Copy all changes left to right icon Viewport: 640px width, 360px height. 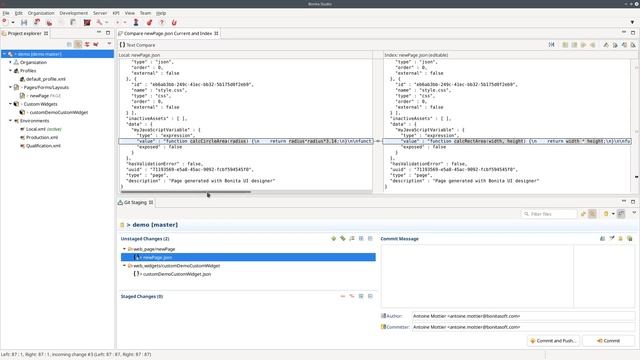(565, 45)
